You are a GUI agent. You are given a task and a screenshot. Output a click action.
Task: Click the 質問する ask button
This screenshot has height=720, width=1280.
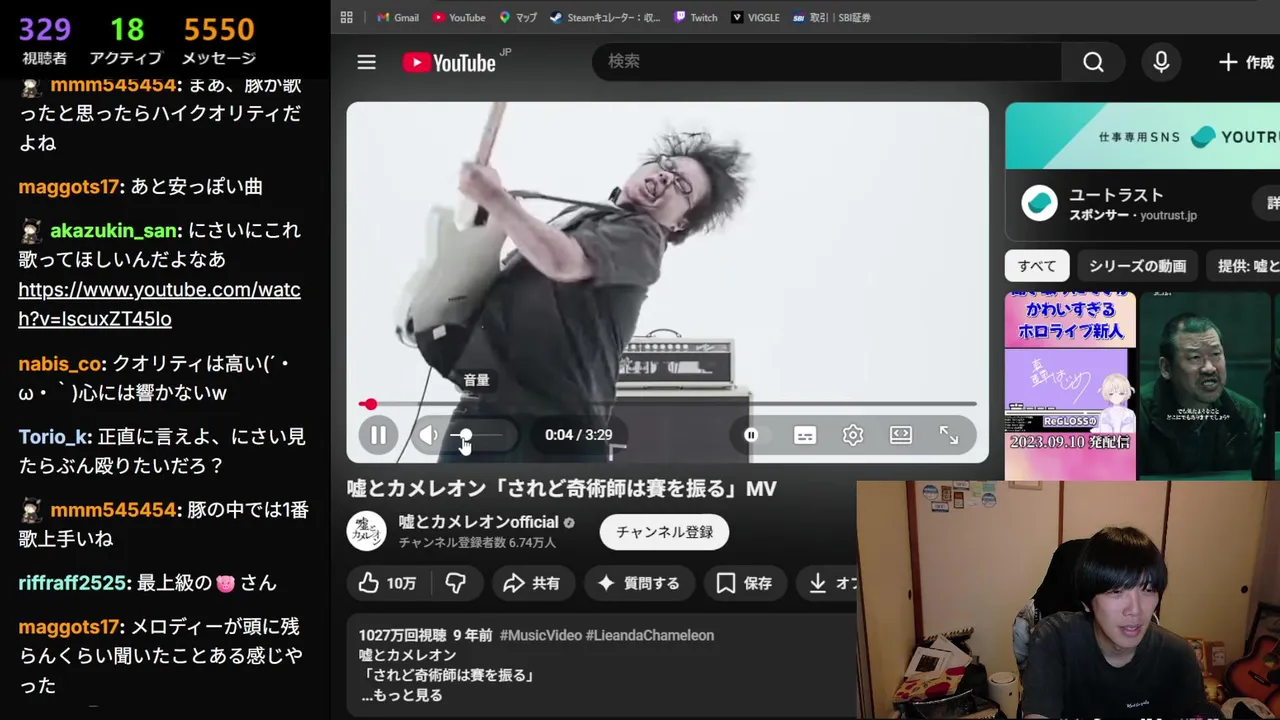click(x=638, y=583)
